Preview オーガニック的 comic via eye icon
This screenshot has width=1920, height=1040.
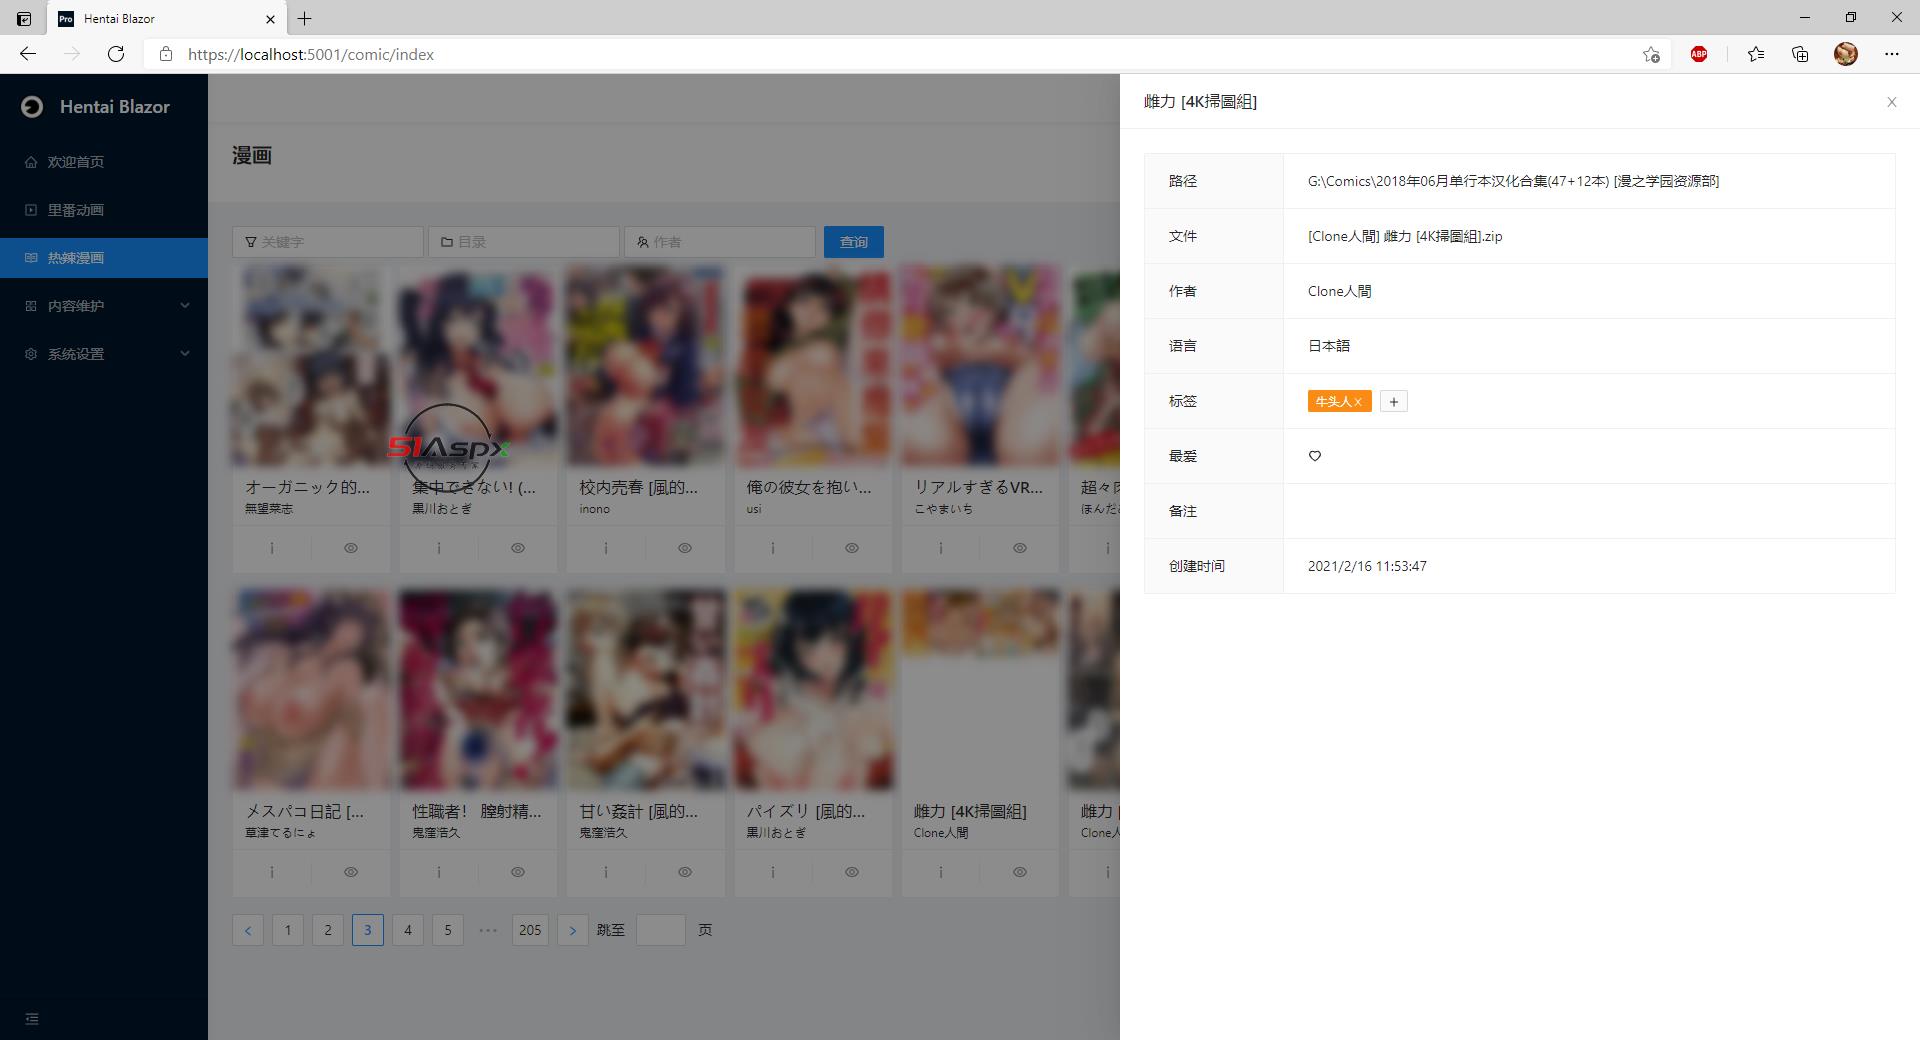[x=351, y=548]
